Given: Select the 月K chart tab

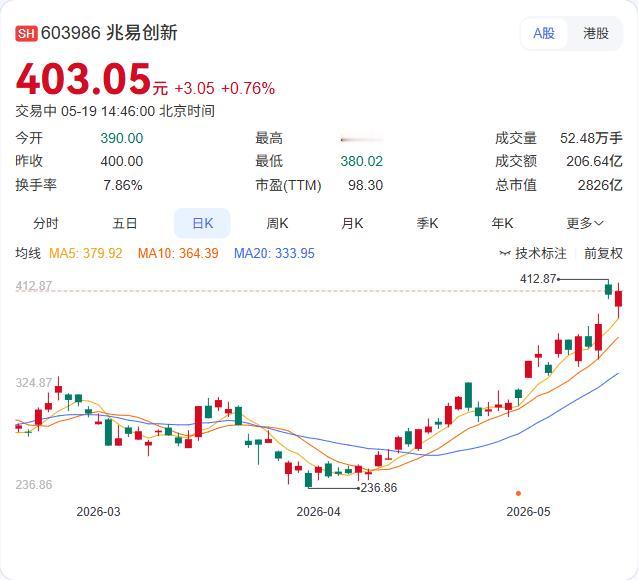Looking at the screenshot, I should point(352,223).
